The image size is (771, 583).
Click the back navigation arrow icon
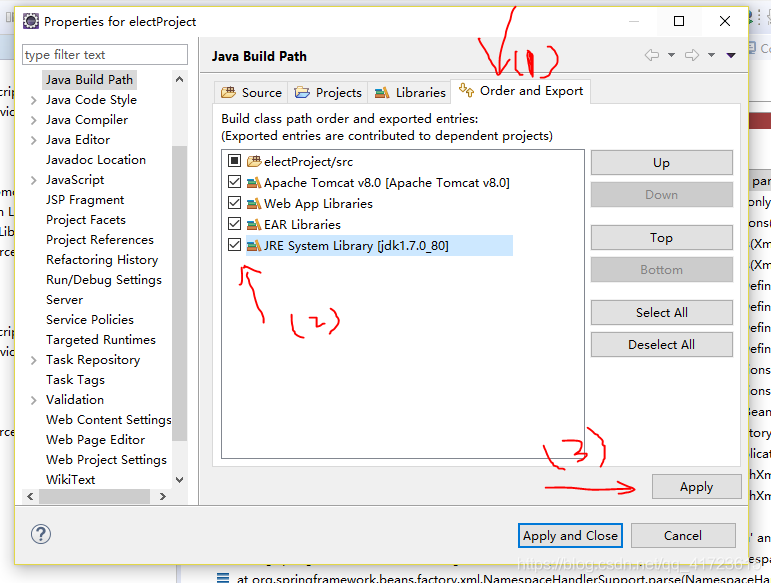point(652,55)
